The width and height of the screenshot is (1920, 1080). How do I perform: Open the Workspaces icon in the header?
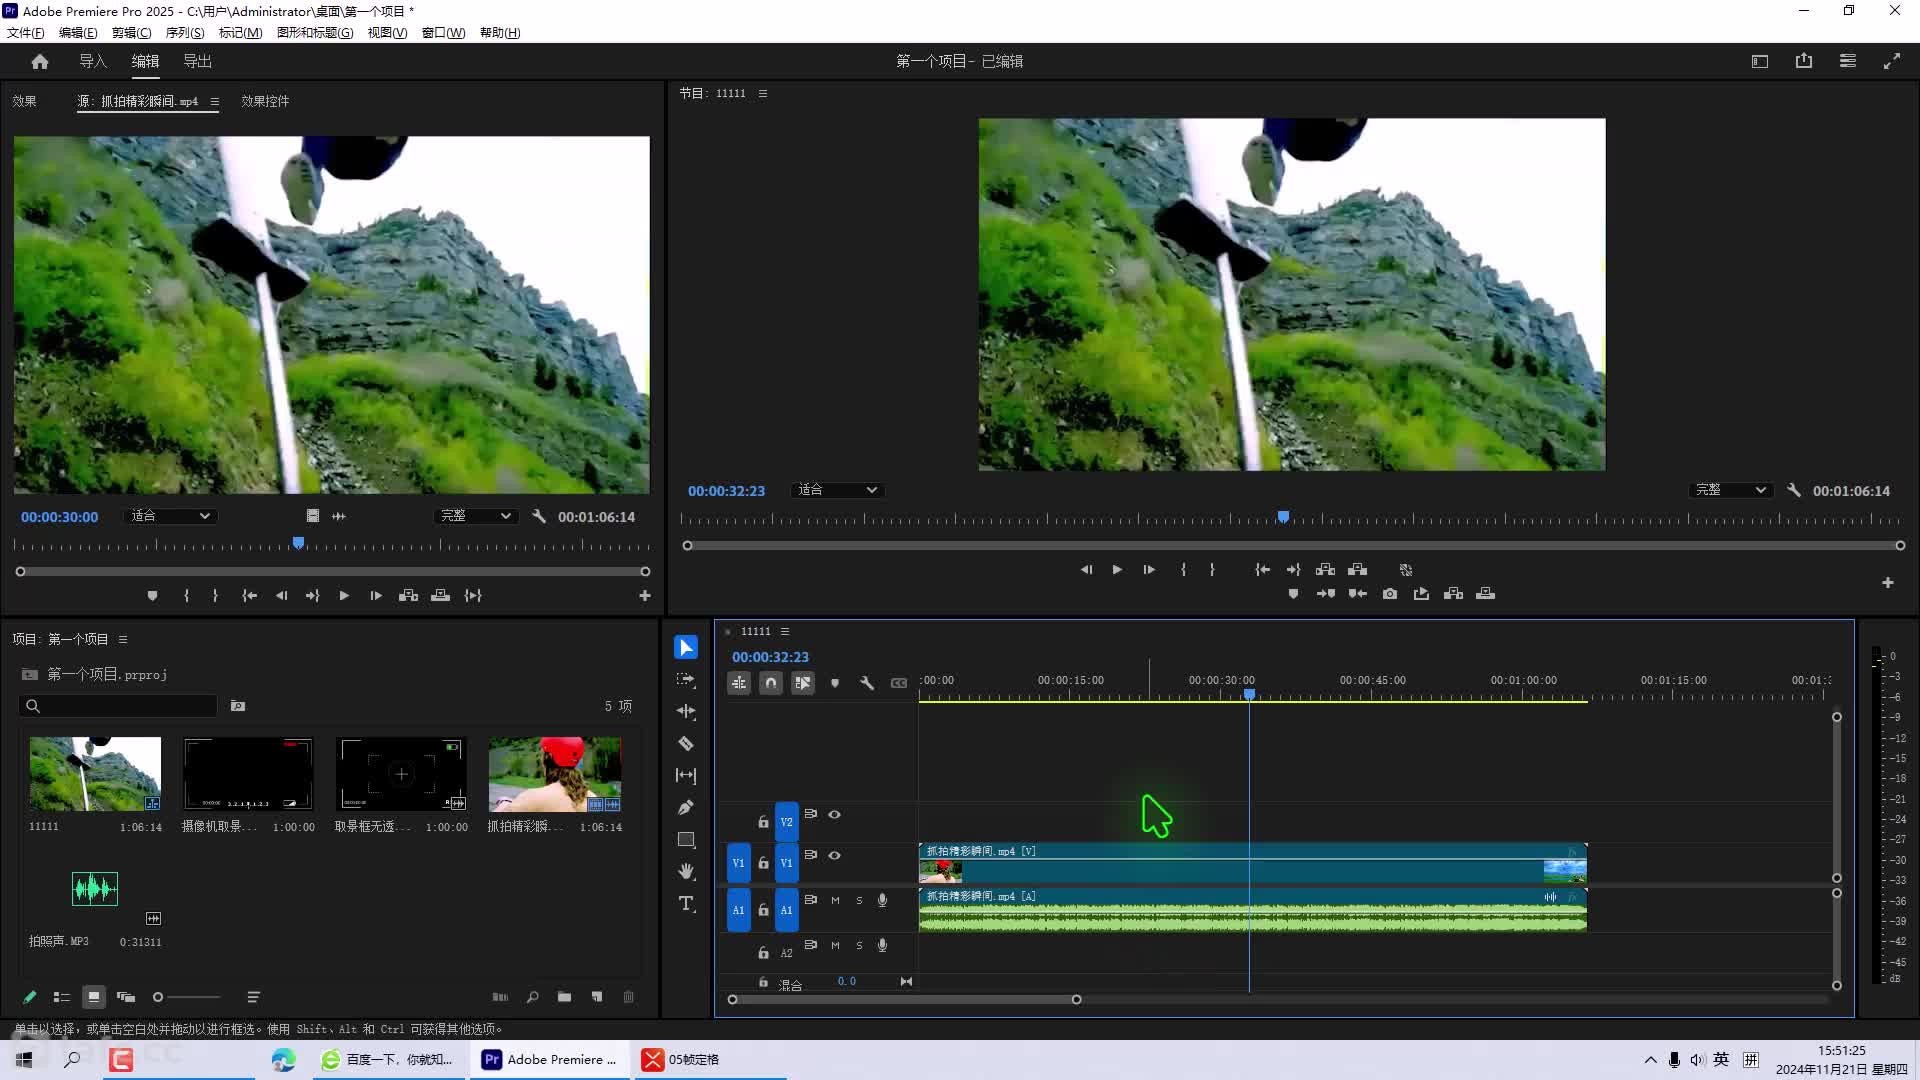point(1760,61)
